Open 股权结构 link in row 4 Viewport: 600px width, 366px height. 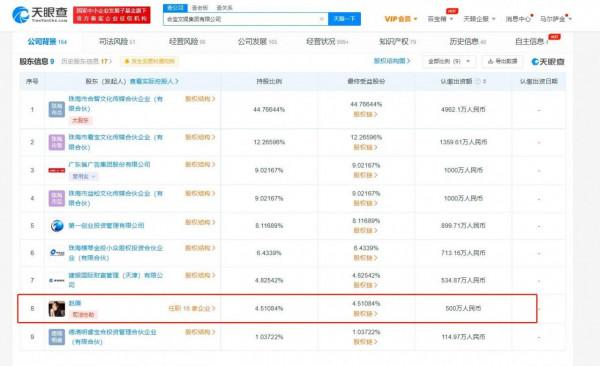[x=200, y=193]
